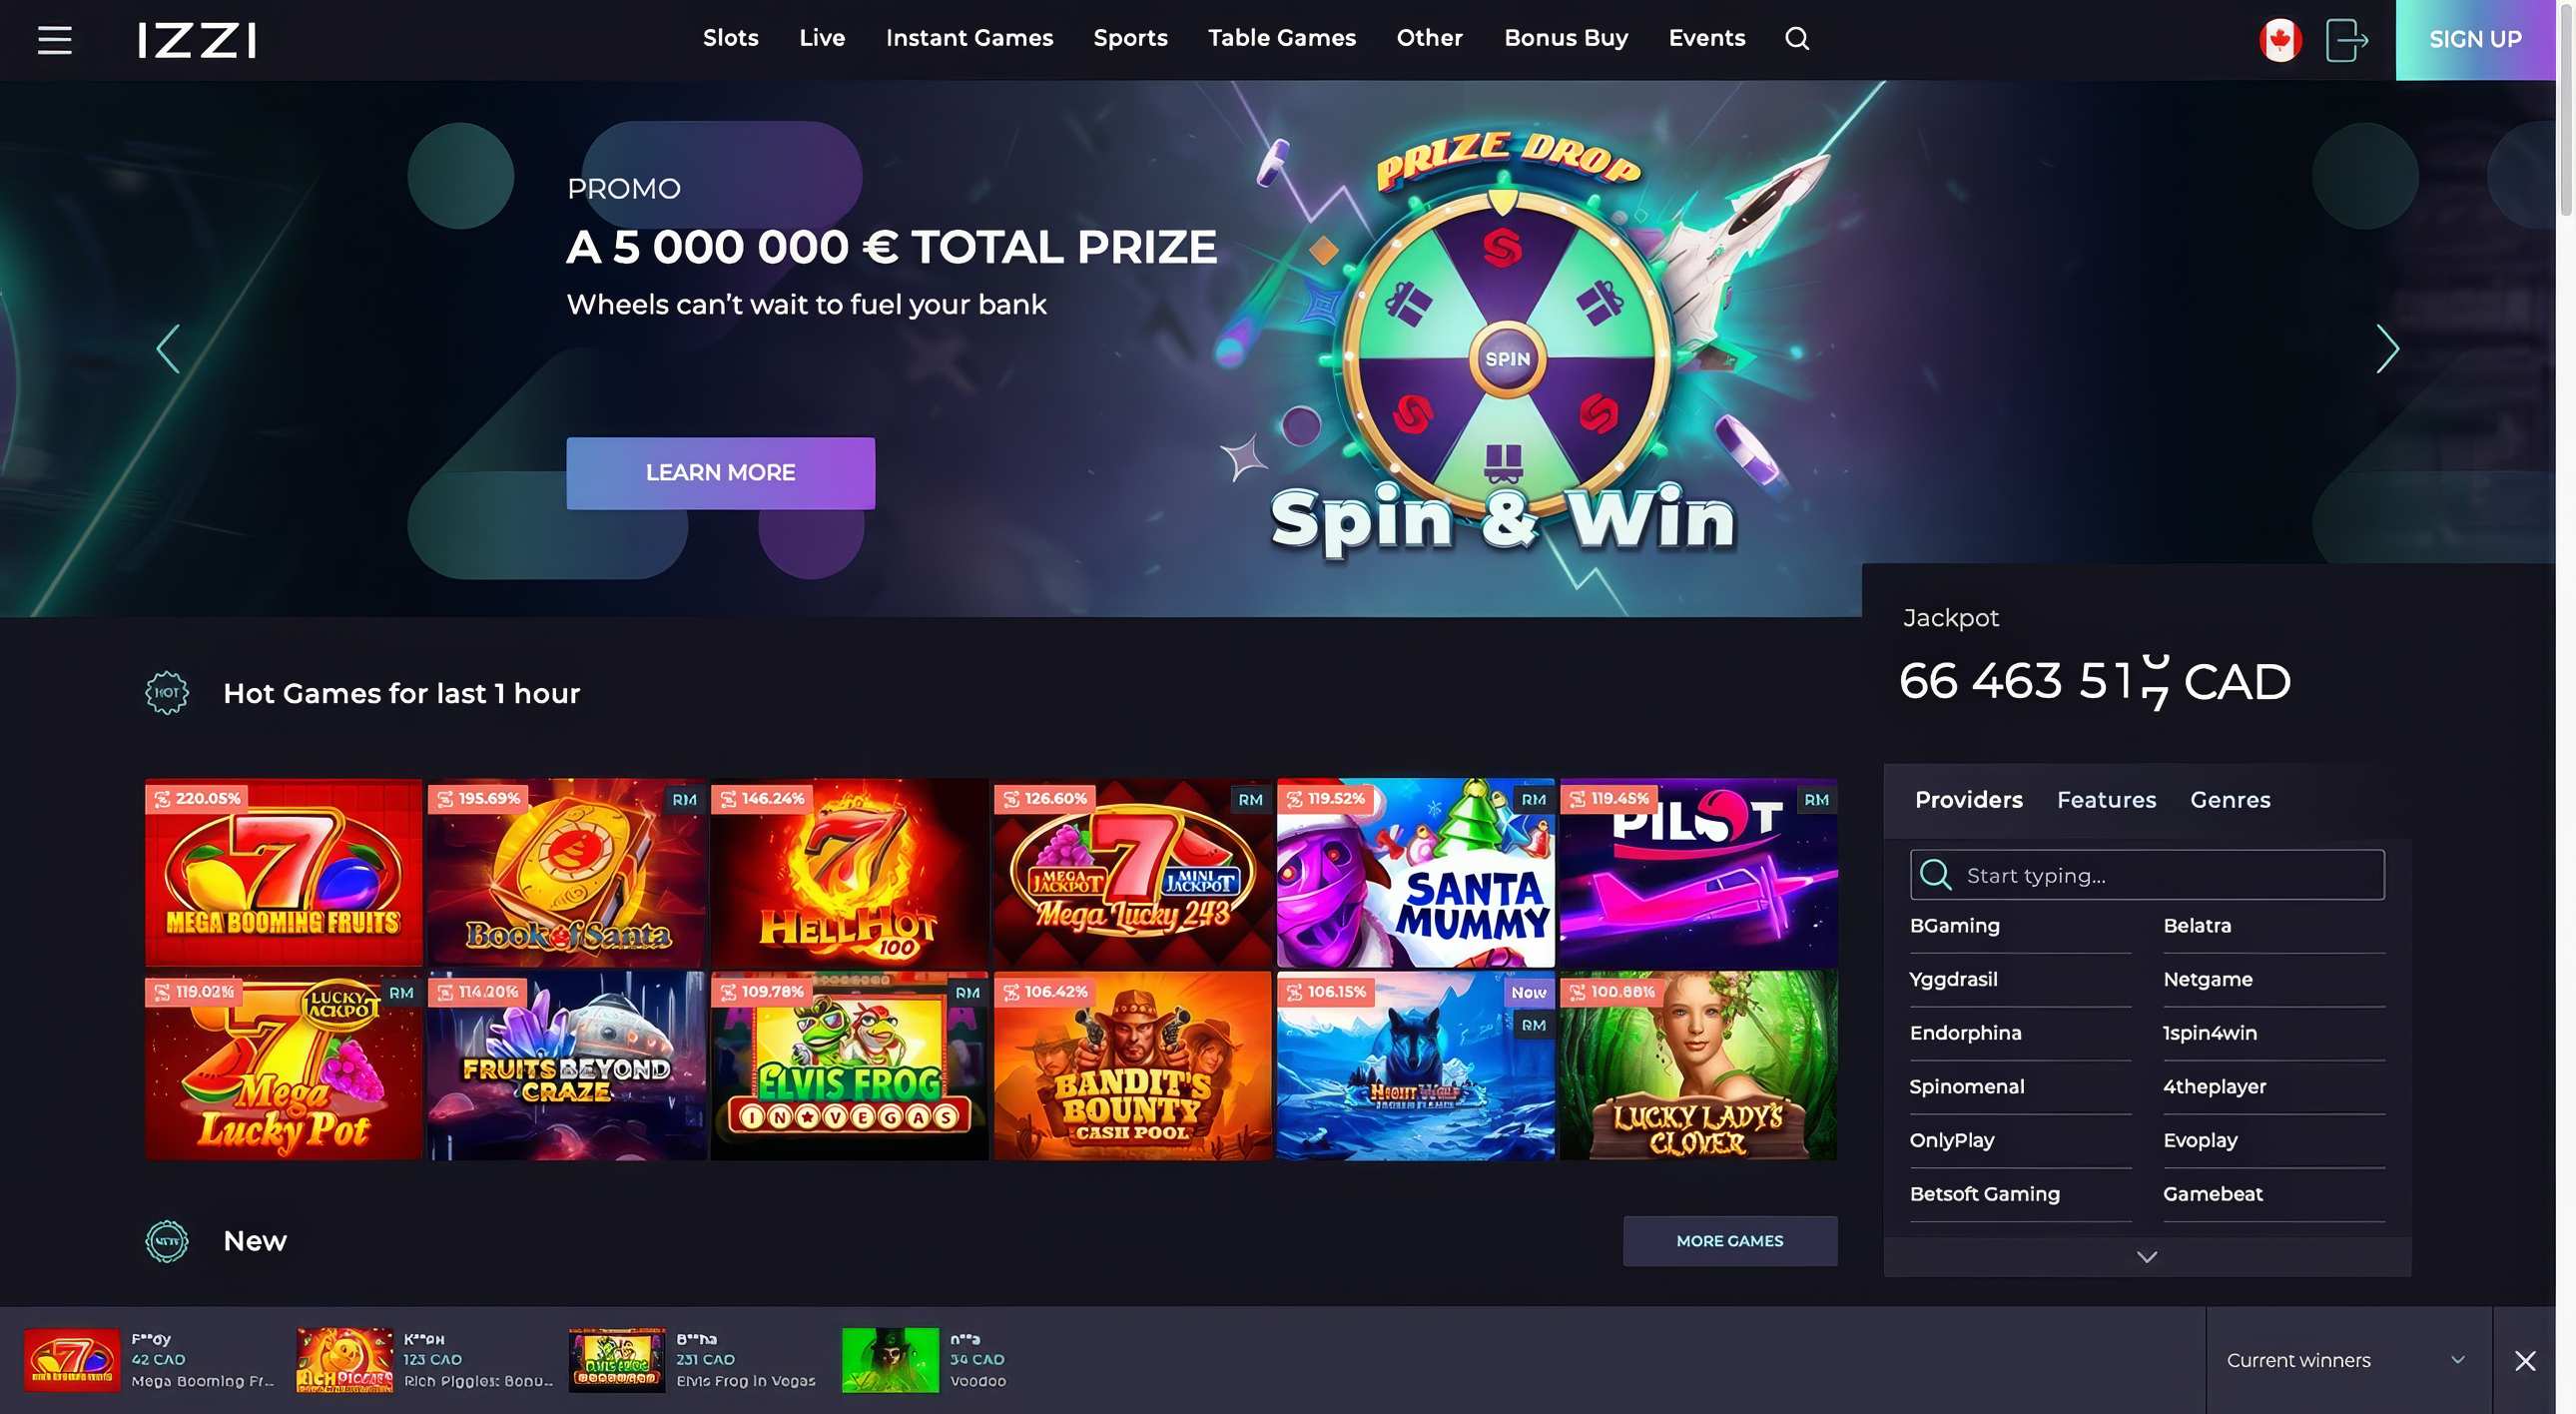The image size is (2576, 1414).
Task: Open the Canada flag language selector
Action: pos(2280,40)
